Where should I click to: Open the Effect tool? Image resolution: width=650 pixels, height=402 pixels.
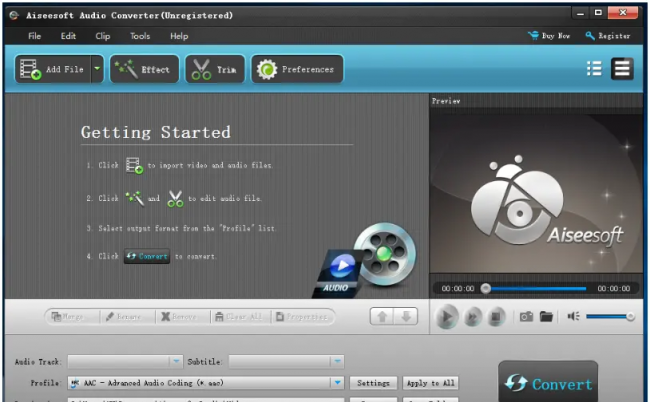(144, 69)
